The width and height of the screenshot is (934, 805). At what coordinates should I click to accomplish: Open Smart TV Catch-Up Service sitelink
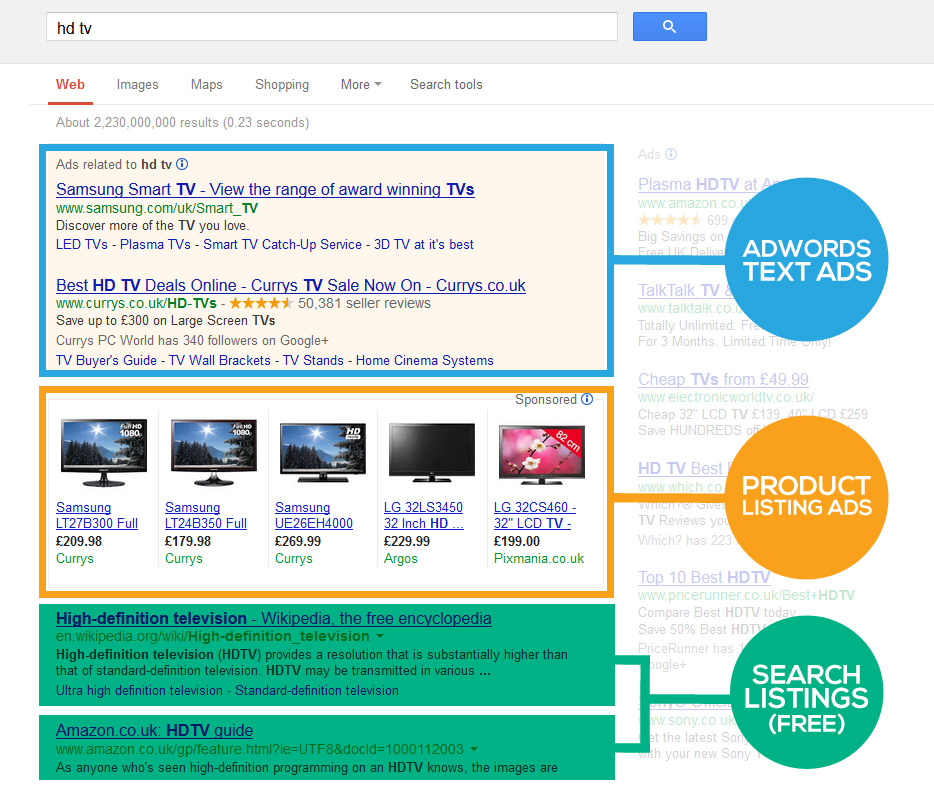click(282, 244)
